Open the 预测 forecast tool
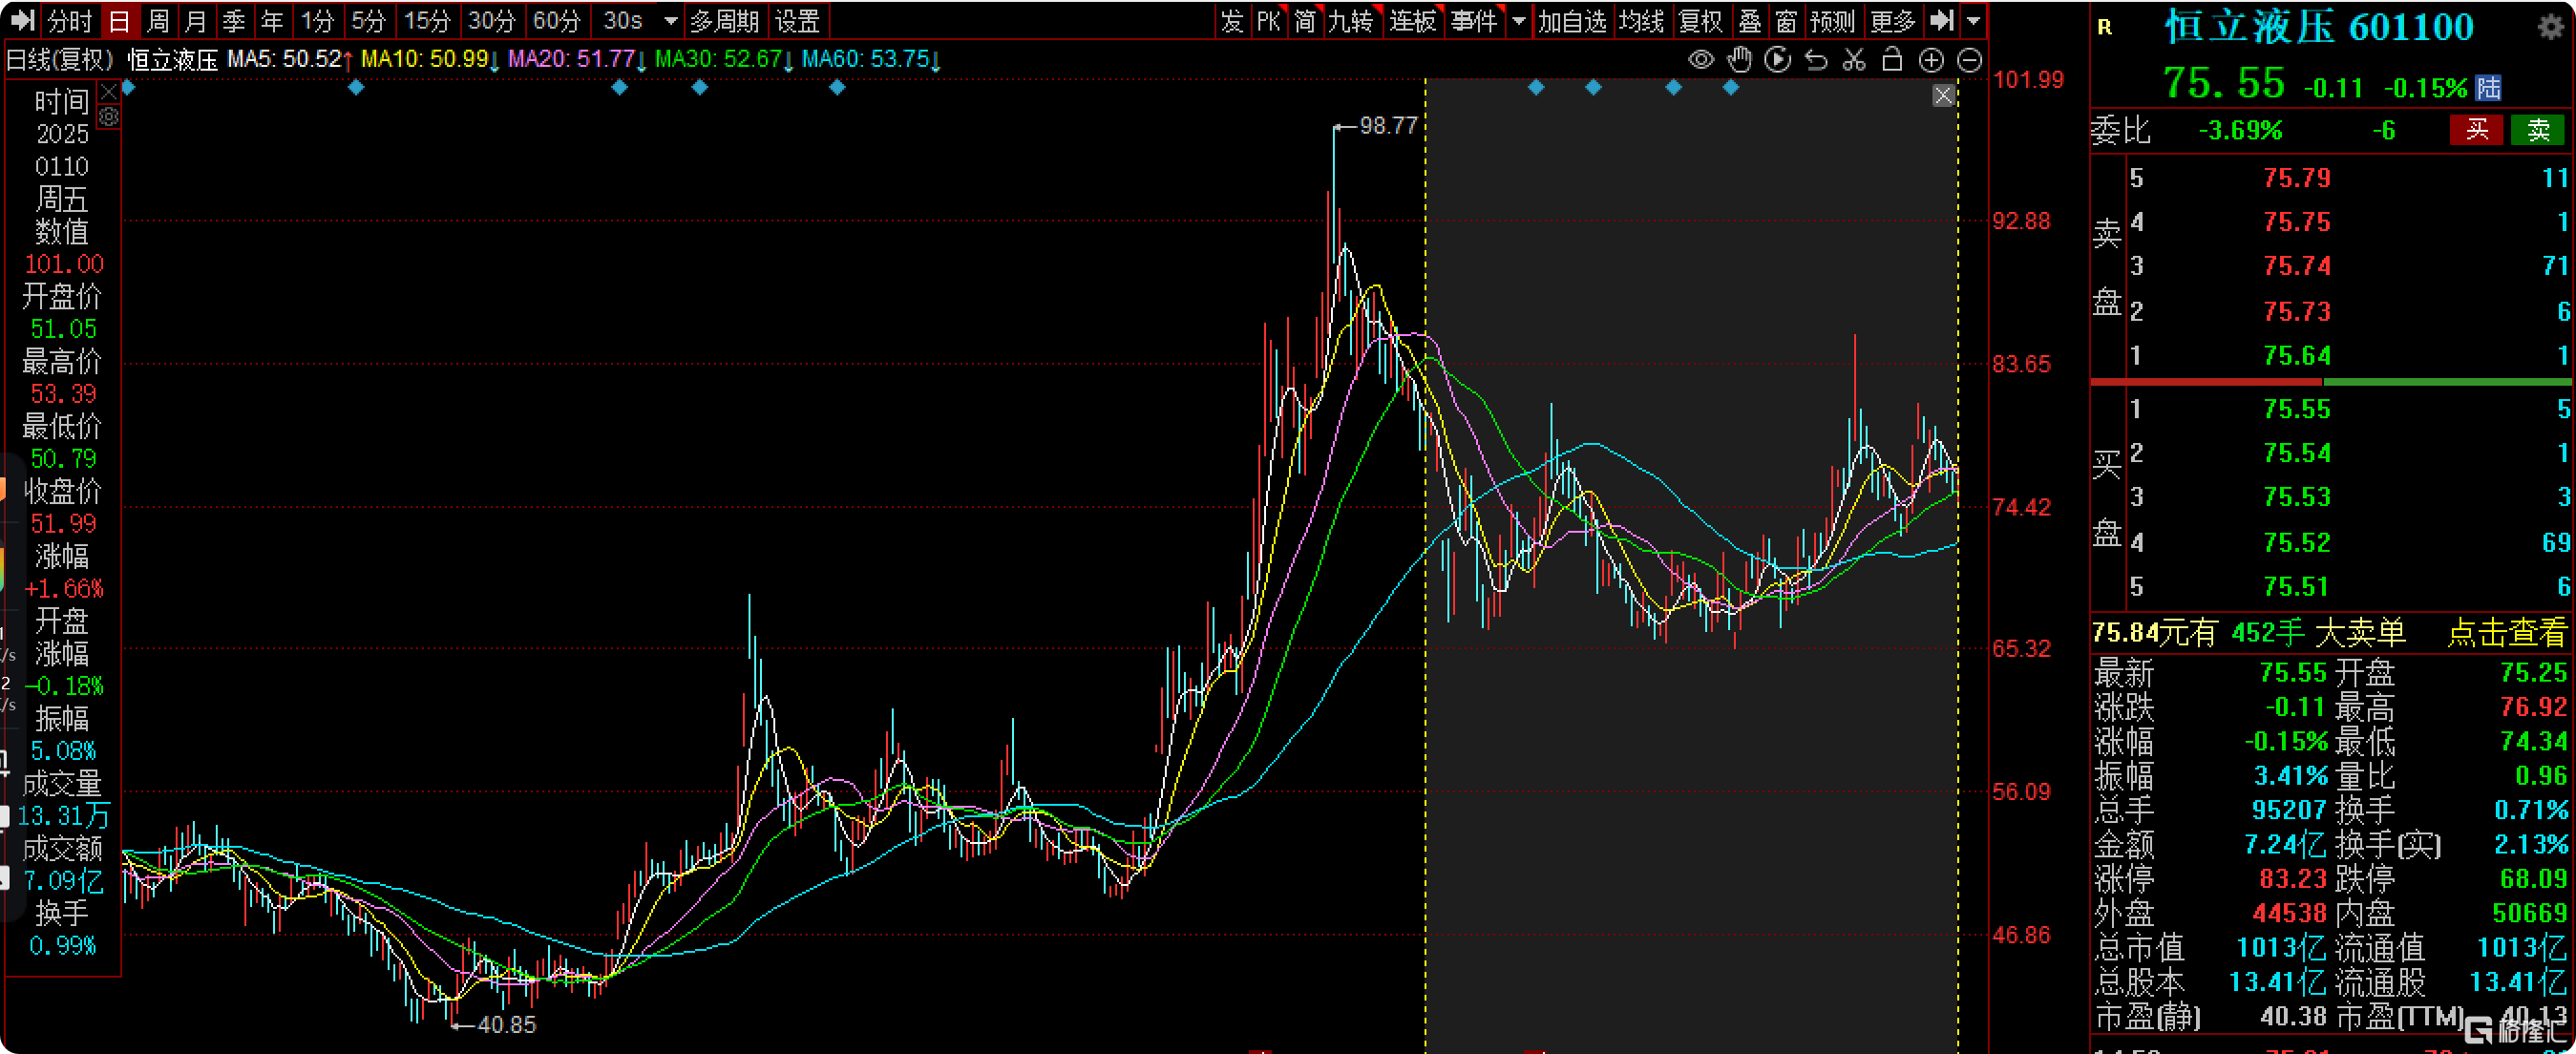The height and width of the screenshot is (1054, 2576). pyautogui.click(x=1833, y=20)
